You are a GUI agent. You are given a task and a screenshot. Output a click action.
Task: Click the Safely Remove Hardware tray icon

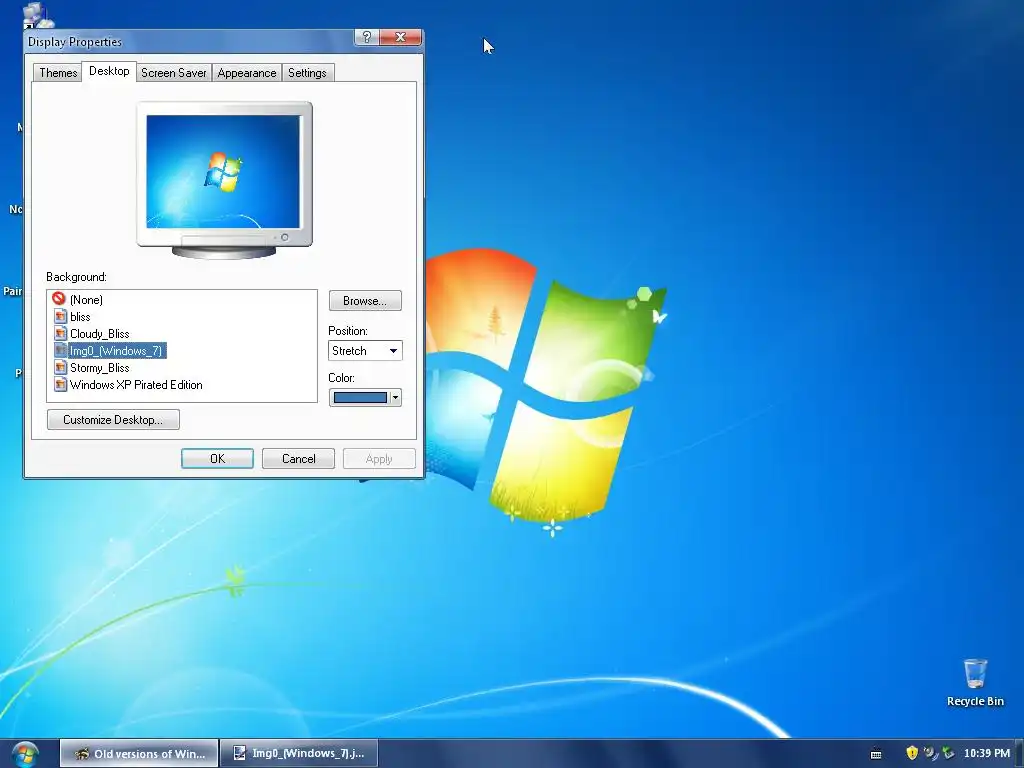[948, 753]
